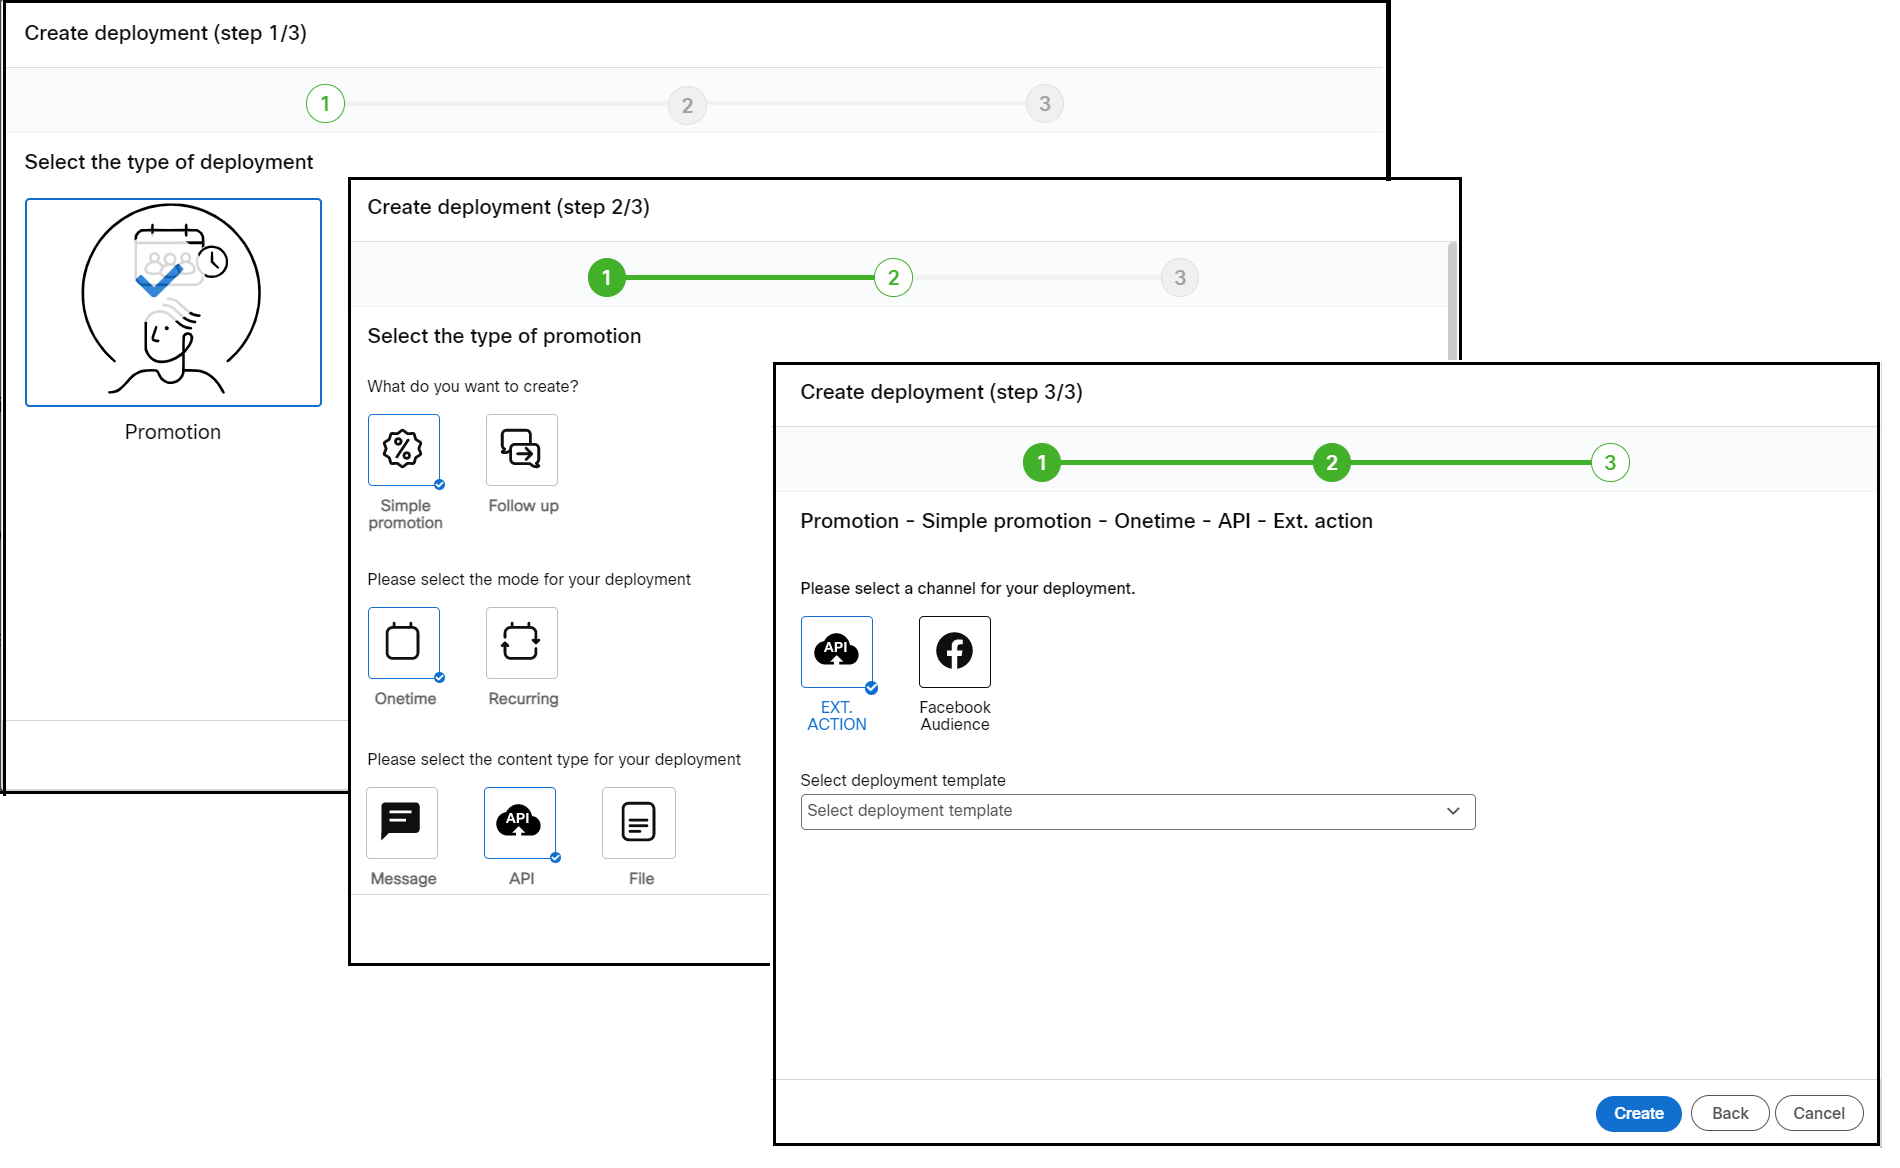This screenshot has height=1168, width=1900.
Task: Select the Message content type icon
Action: (401, 822)
